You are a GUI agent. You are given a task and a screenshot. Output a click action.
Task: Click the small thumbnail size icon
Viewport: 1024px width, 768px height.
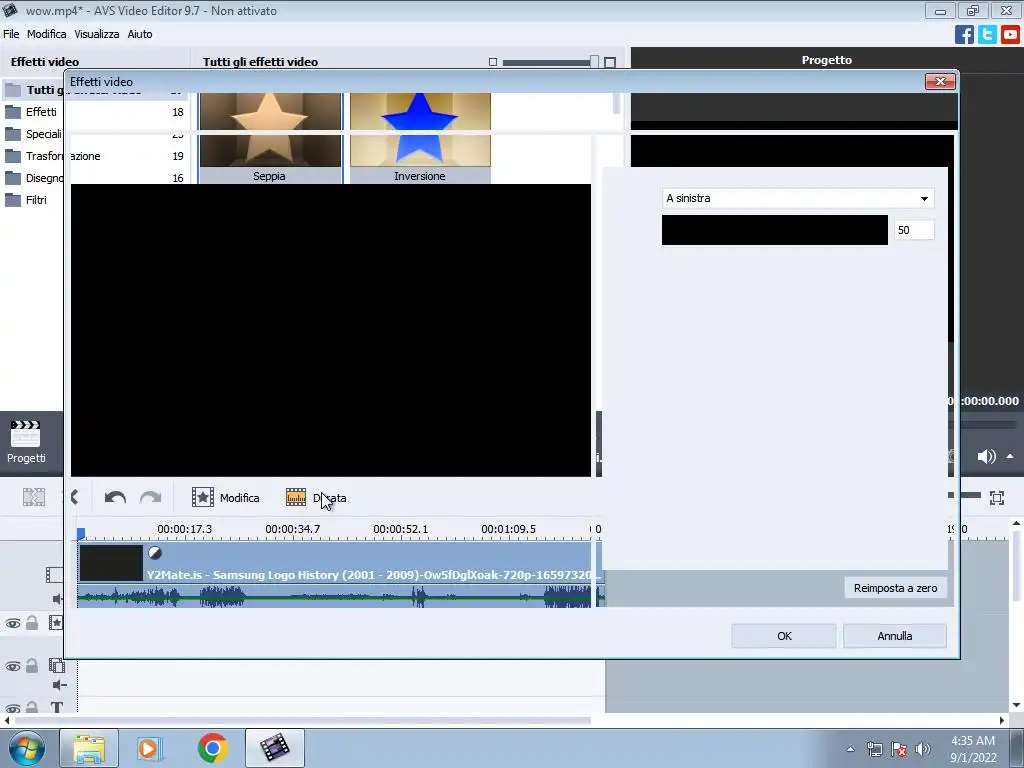[493, 62]
